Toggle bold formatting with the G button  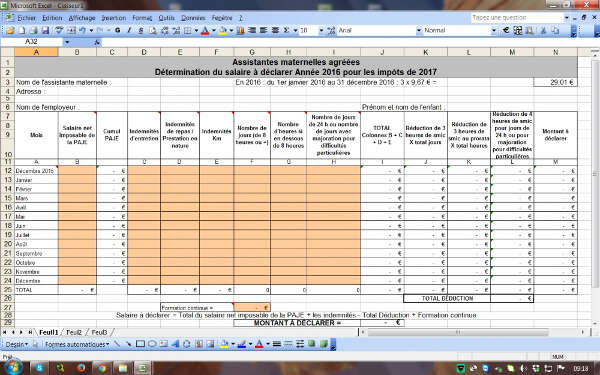click(x=117, y=30)
